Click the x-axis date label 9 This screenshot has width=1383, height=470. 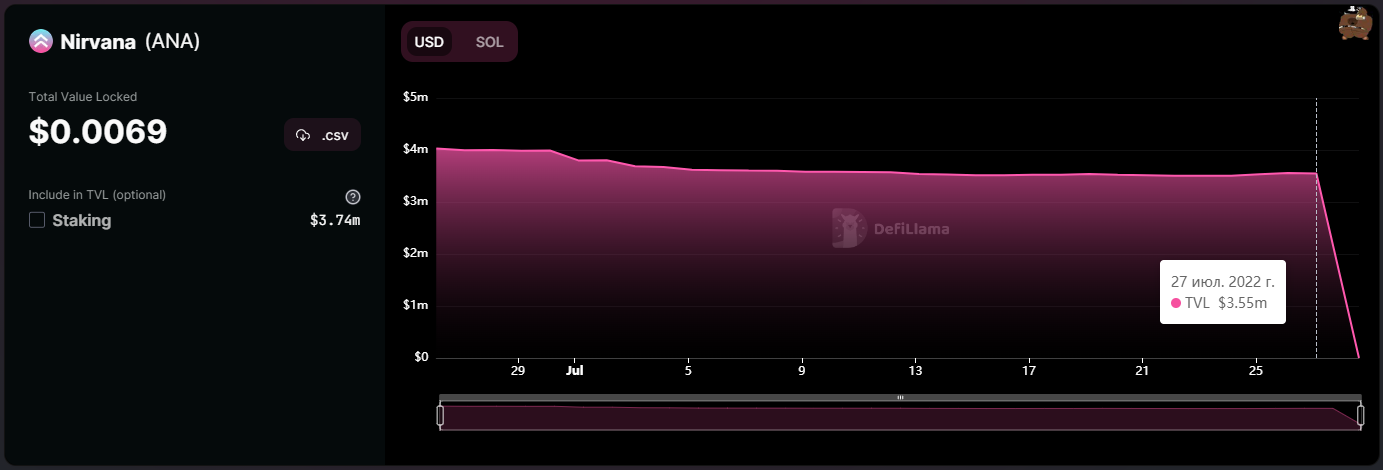(x=802, y=370)
